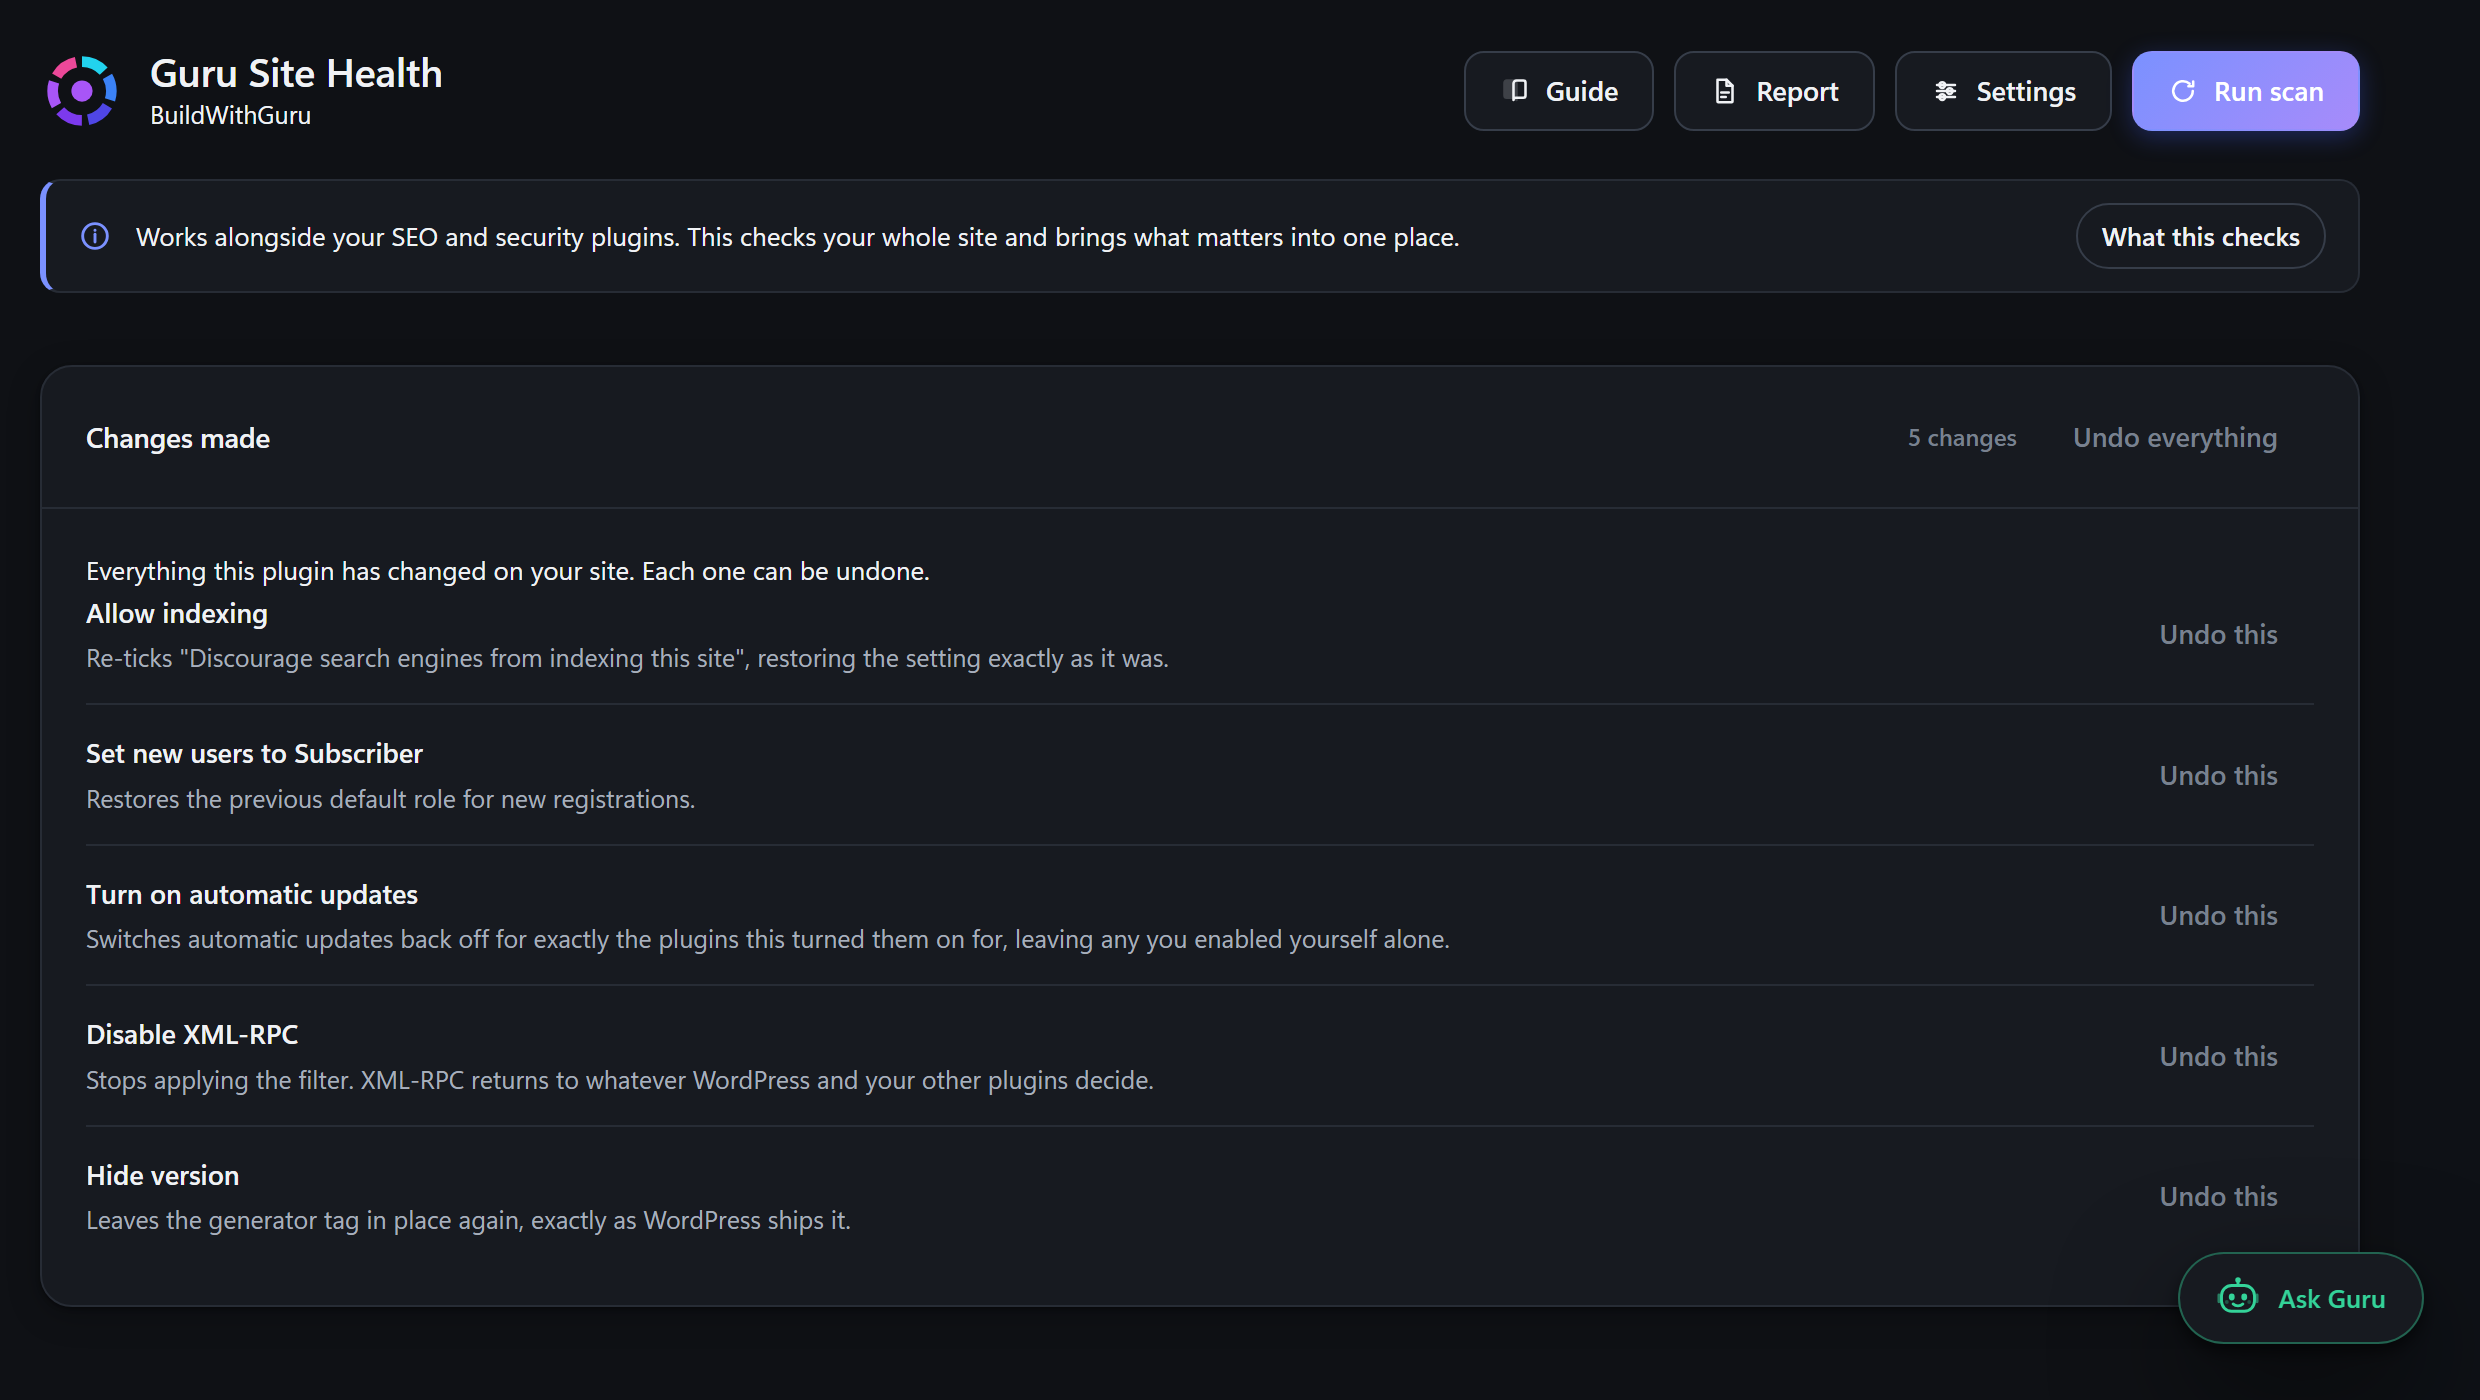Image resolution: width=2480 pixels, height=1400 pixels.
Task: Click the Guru Site Health title
Action: [296, 73]
